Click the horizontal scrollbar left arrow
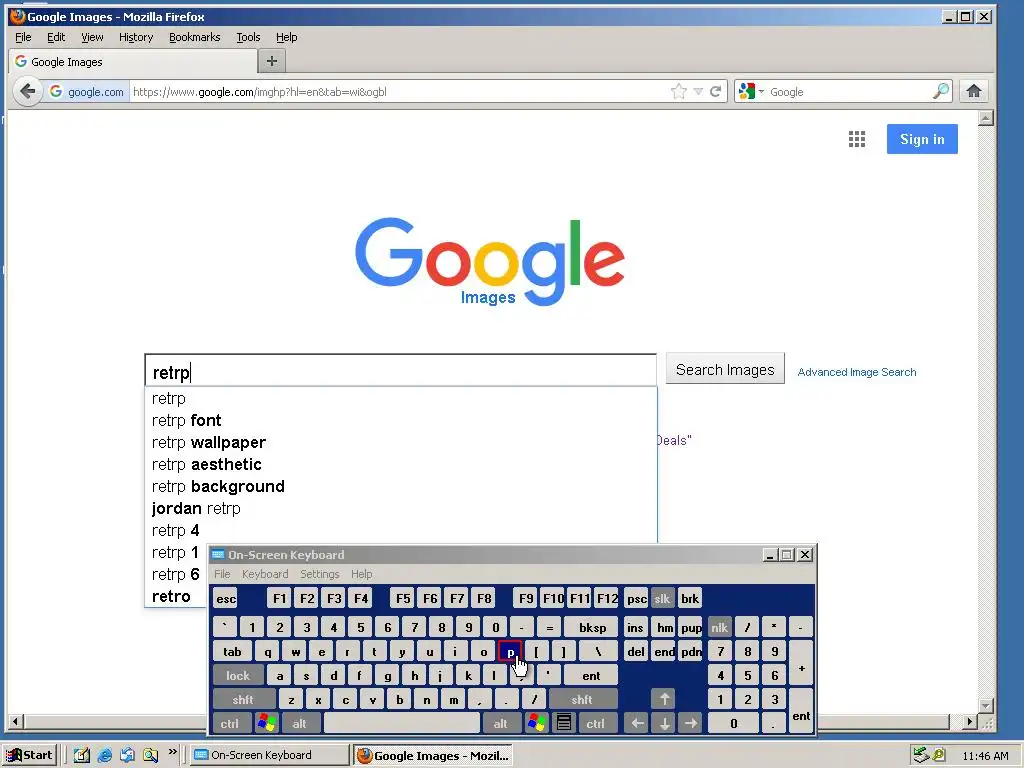This screenshot has height=768, width=1024. (x=16, y=722)
